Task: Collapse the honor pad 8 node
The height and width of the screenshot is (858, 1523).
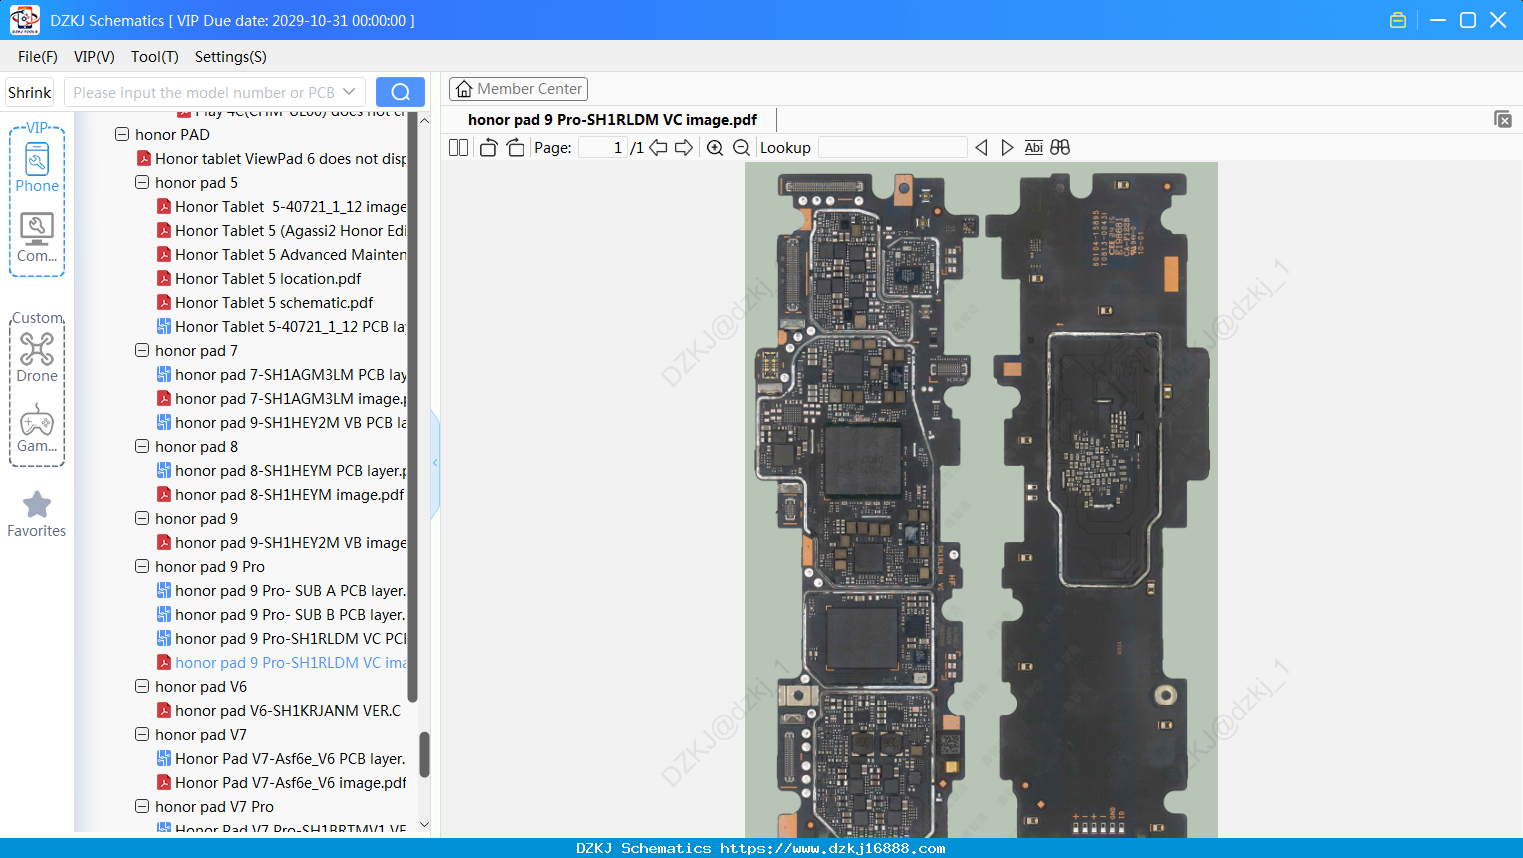Action: click(x=142, y=446)
